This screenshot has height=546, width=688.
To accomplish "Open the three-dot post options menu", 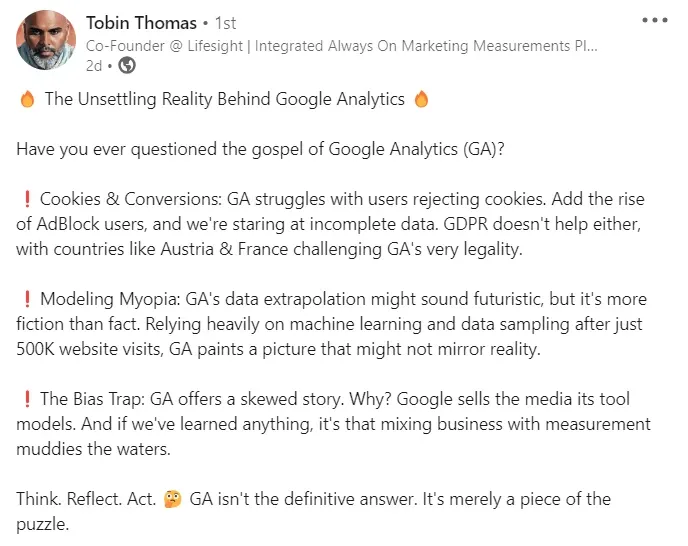I will pyautogui.click(x=655, y=20).
